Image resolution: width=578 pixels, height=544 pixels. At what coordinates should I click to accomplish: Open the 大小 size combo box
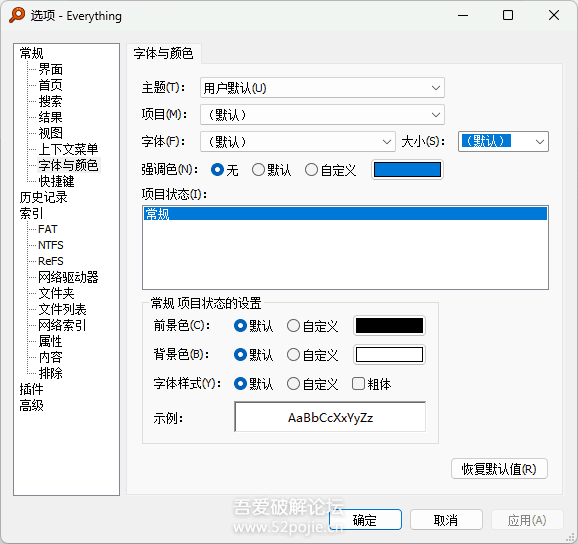pos(503,142)
